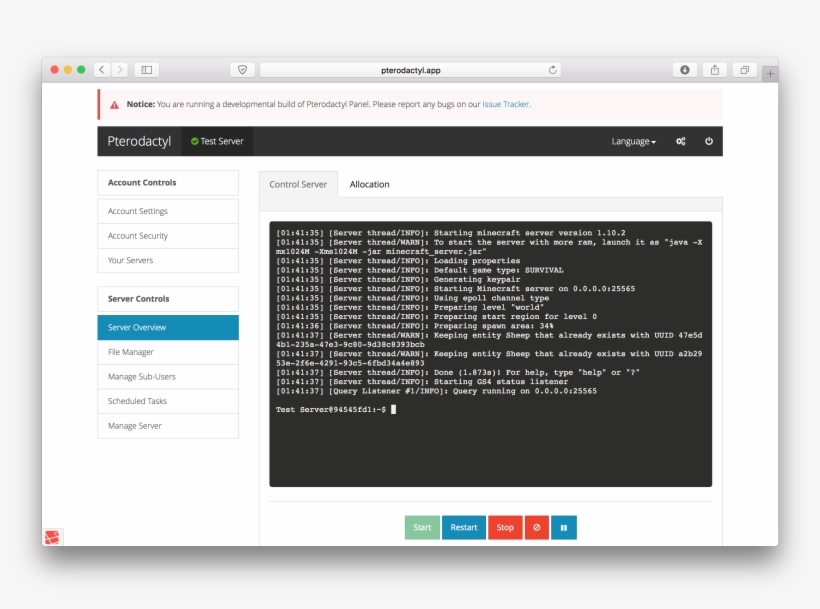Open the Language dropdown menu

(x=633, y=141)
